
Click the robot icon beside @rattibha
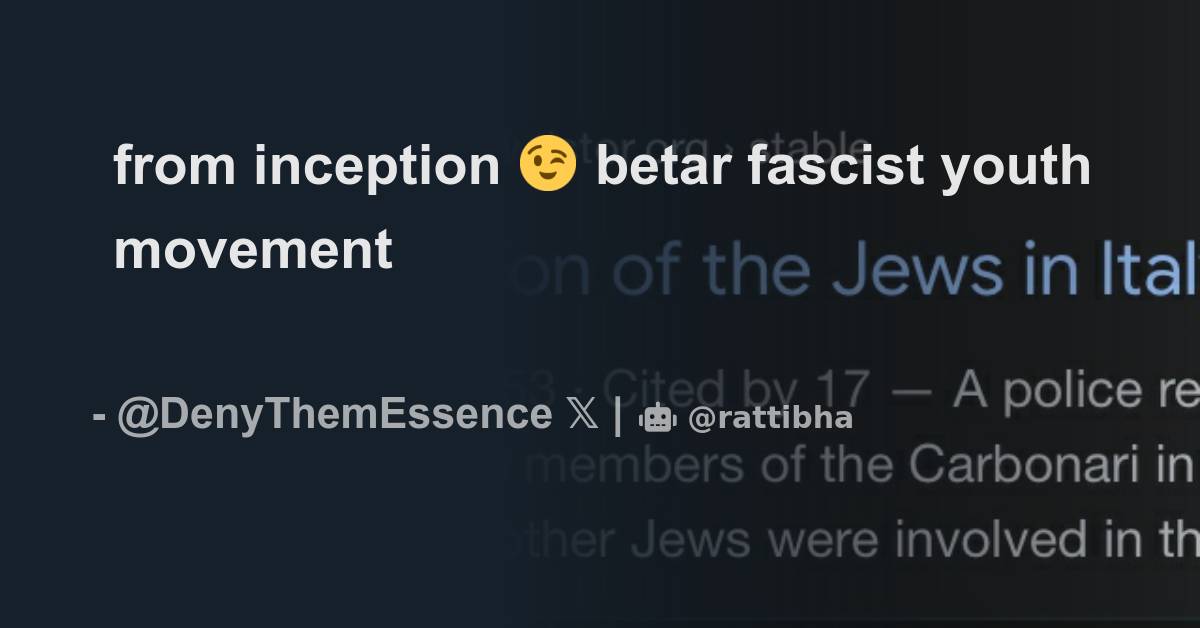657,417
